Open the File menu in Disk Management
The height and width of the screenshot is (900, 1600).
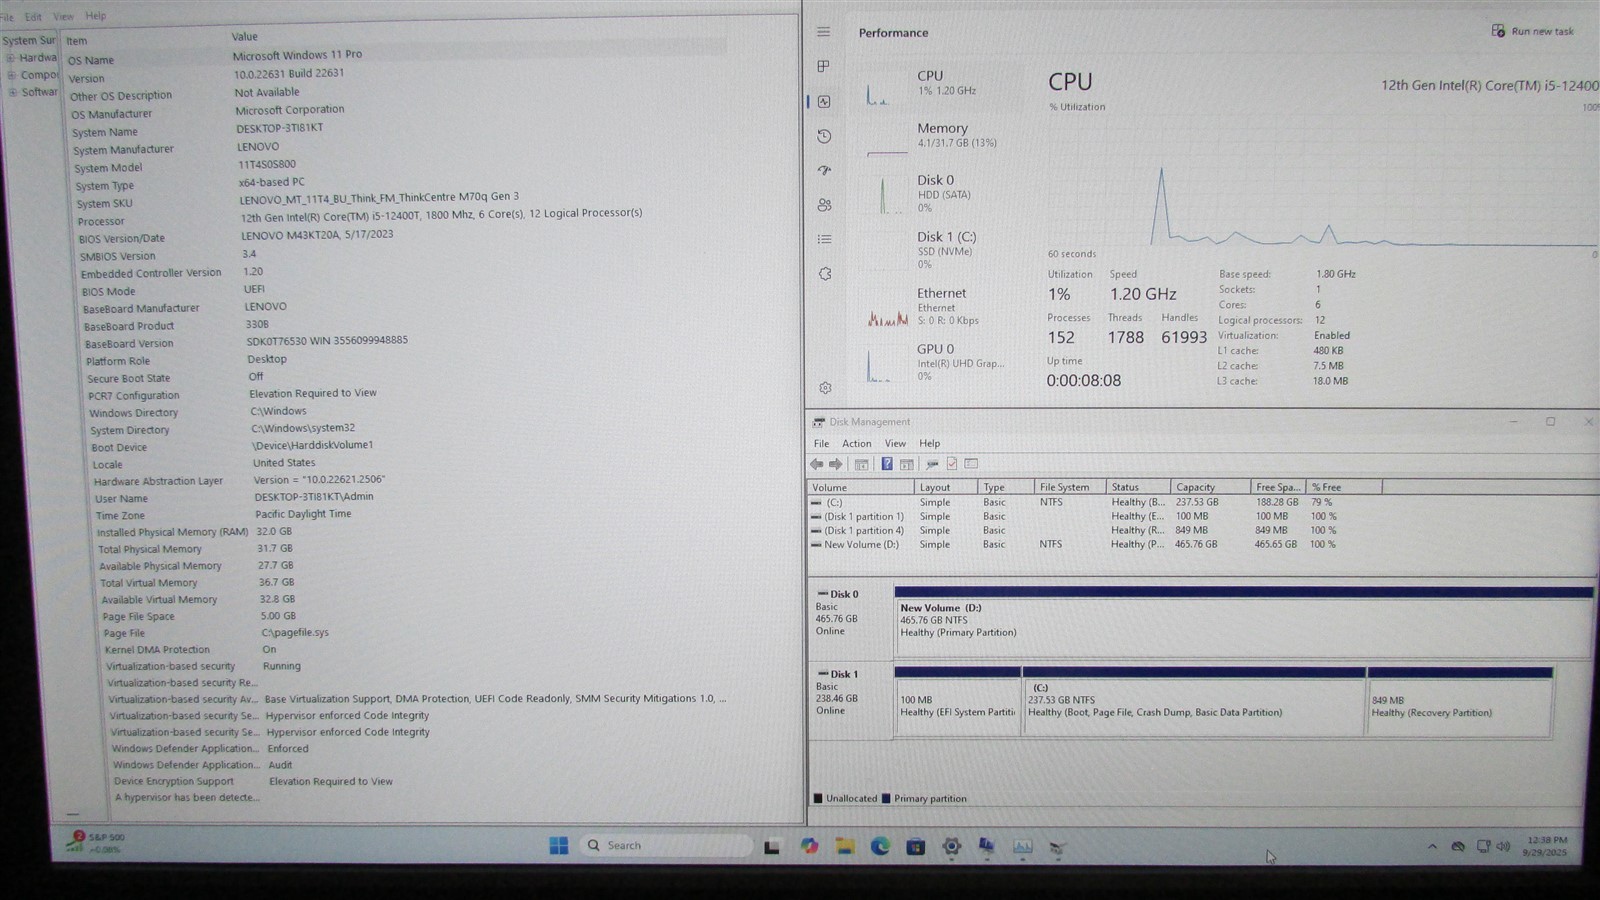click(x=821, y=444)
